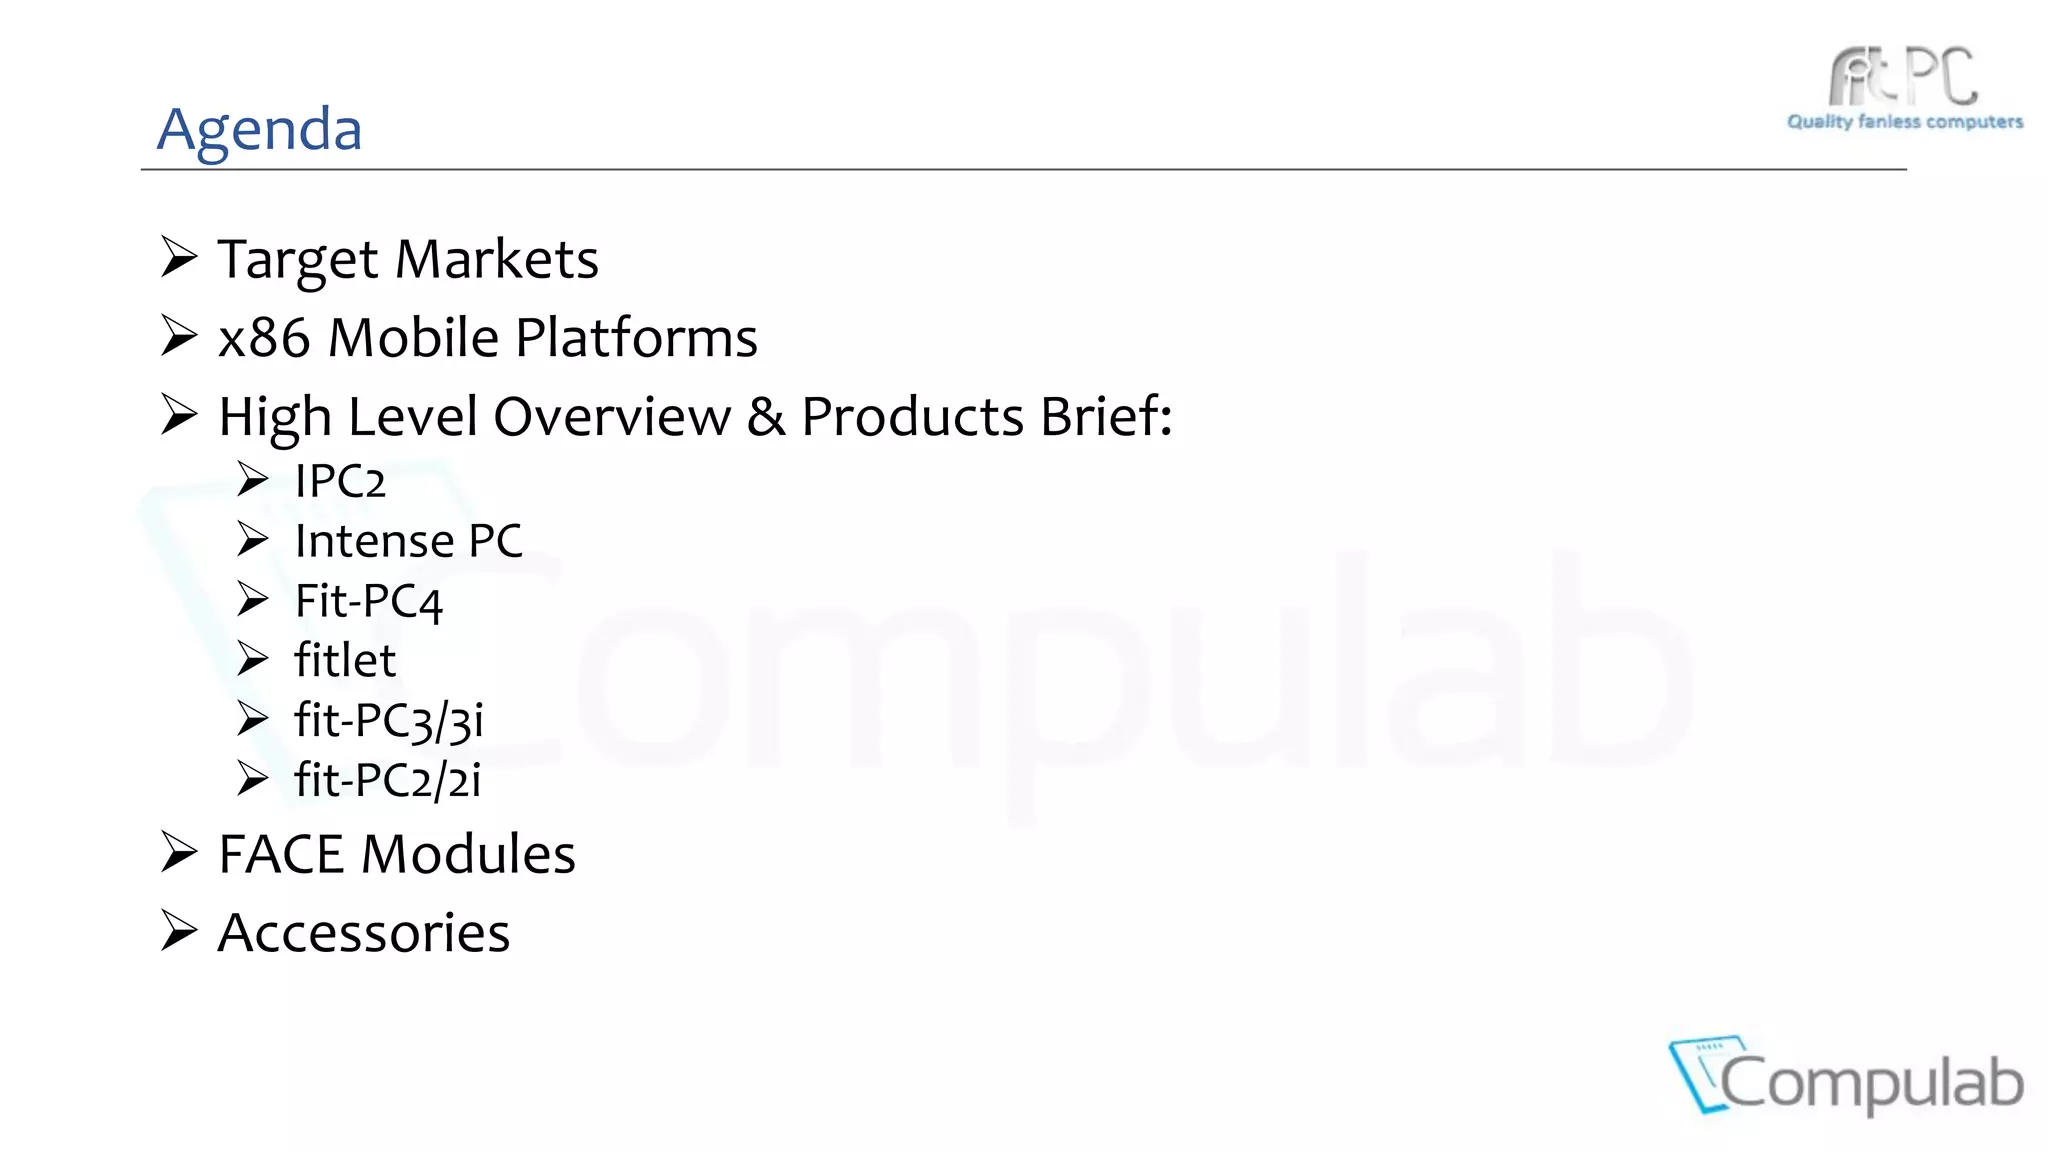Click the Quality fanless computers tagline
This screenshot has width=2048, height=1152.
click(x=1904, y=122)
